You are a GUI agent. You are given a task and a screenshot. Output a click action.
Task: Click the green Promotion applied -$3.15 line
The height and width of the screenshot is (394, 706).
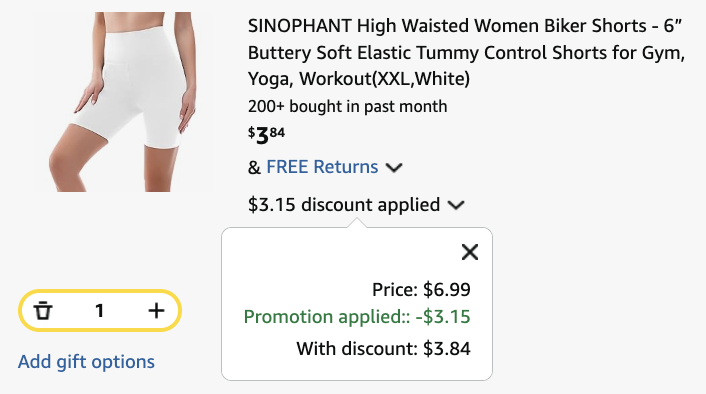(x=357, y=317)
